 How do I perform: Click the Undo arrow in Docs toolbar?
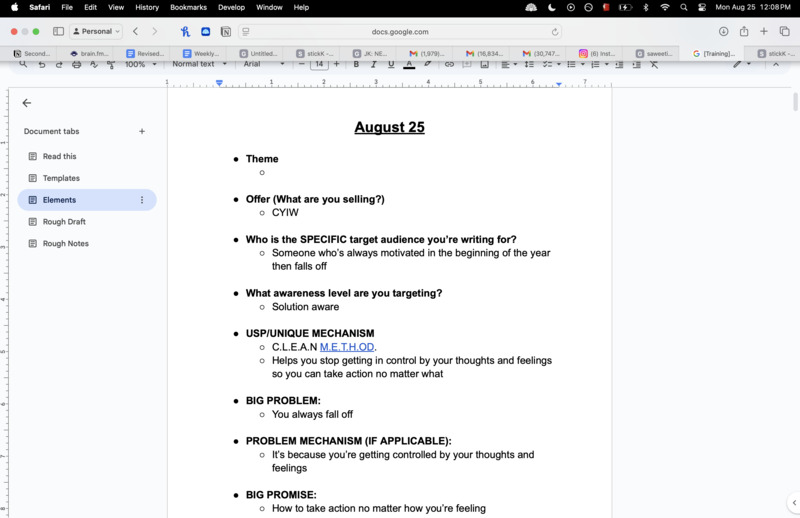pos(42,64)
